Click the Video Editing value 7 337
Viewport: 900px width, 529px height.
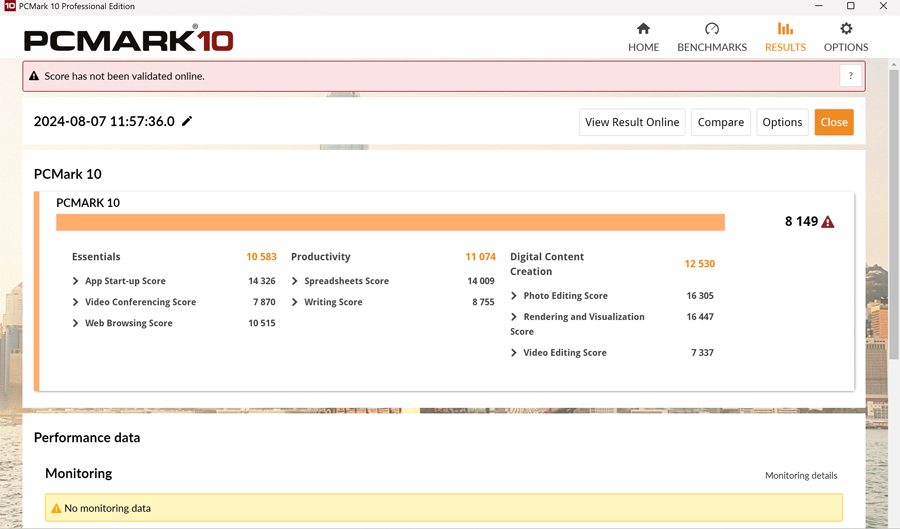point(703,352)
